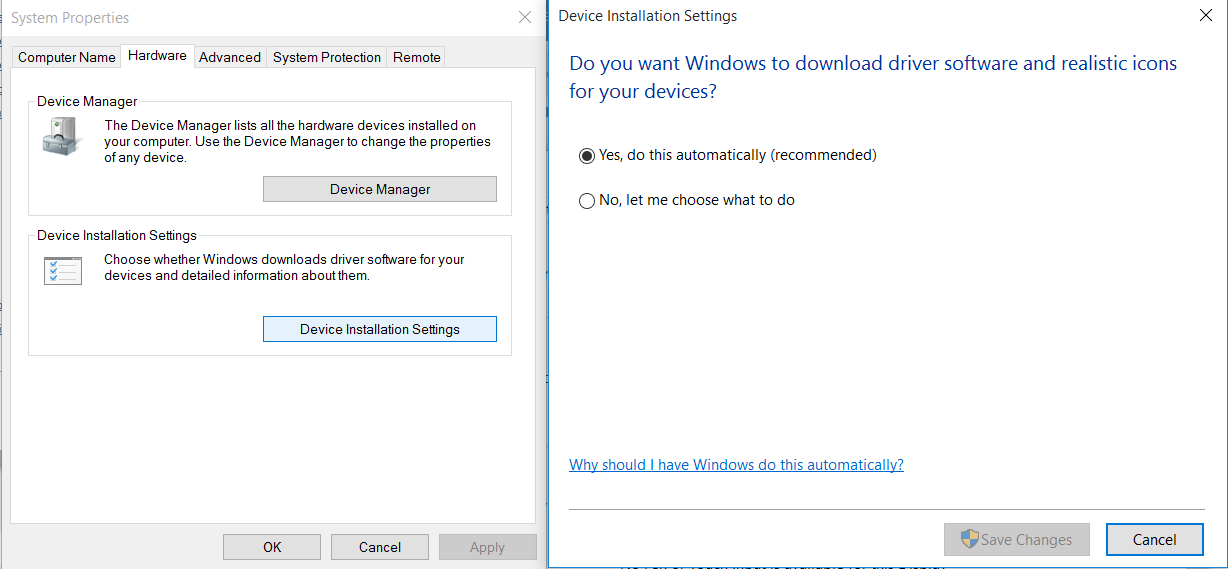Screen dimensions: 1228x569
Task: Click the 'The Device Manager lists all the hardware' description
Action: 298,141
